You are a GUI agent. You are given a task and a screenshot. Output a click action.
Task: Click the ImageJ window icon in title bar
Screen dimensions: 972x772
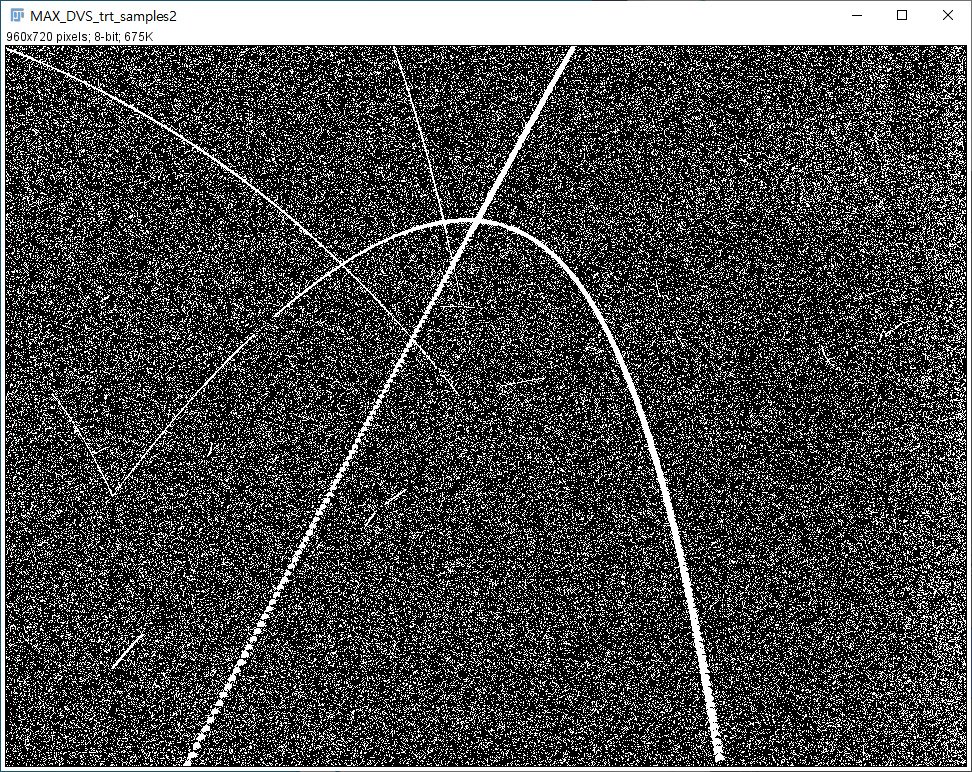tap(17, 16)
